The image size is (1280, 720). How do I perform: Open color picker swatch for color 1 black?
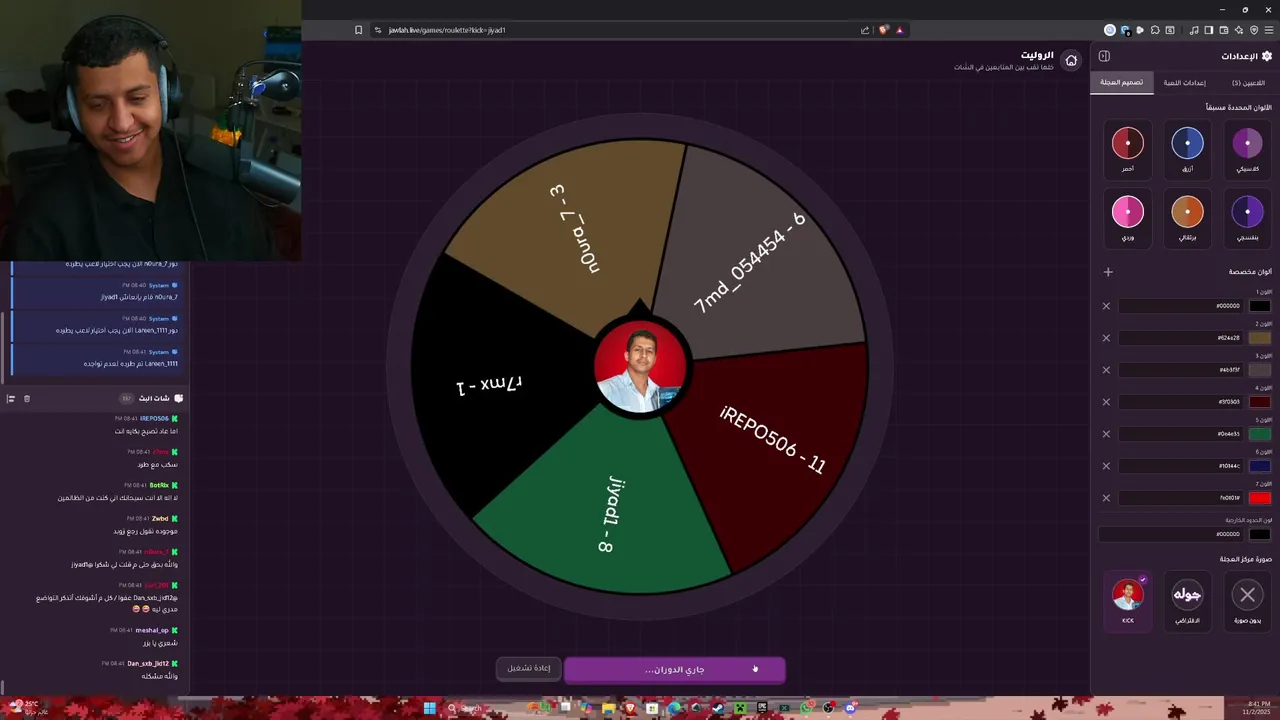coord(1259,306)
